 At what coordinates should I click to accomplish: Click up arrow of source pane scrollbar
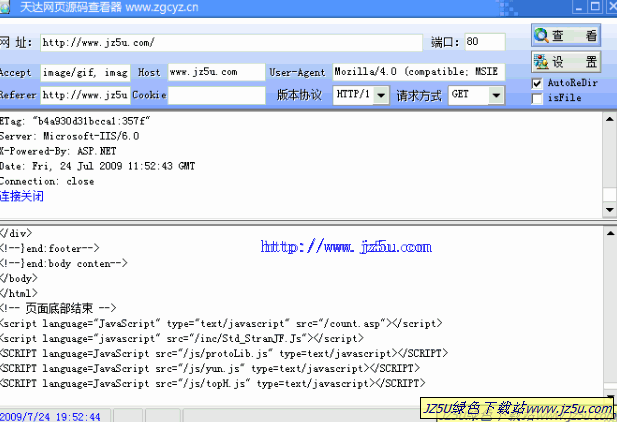(610, 233)
